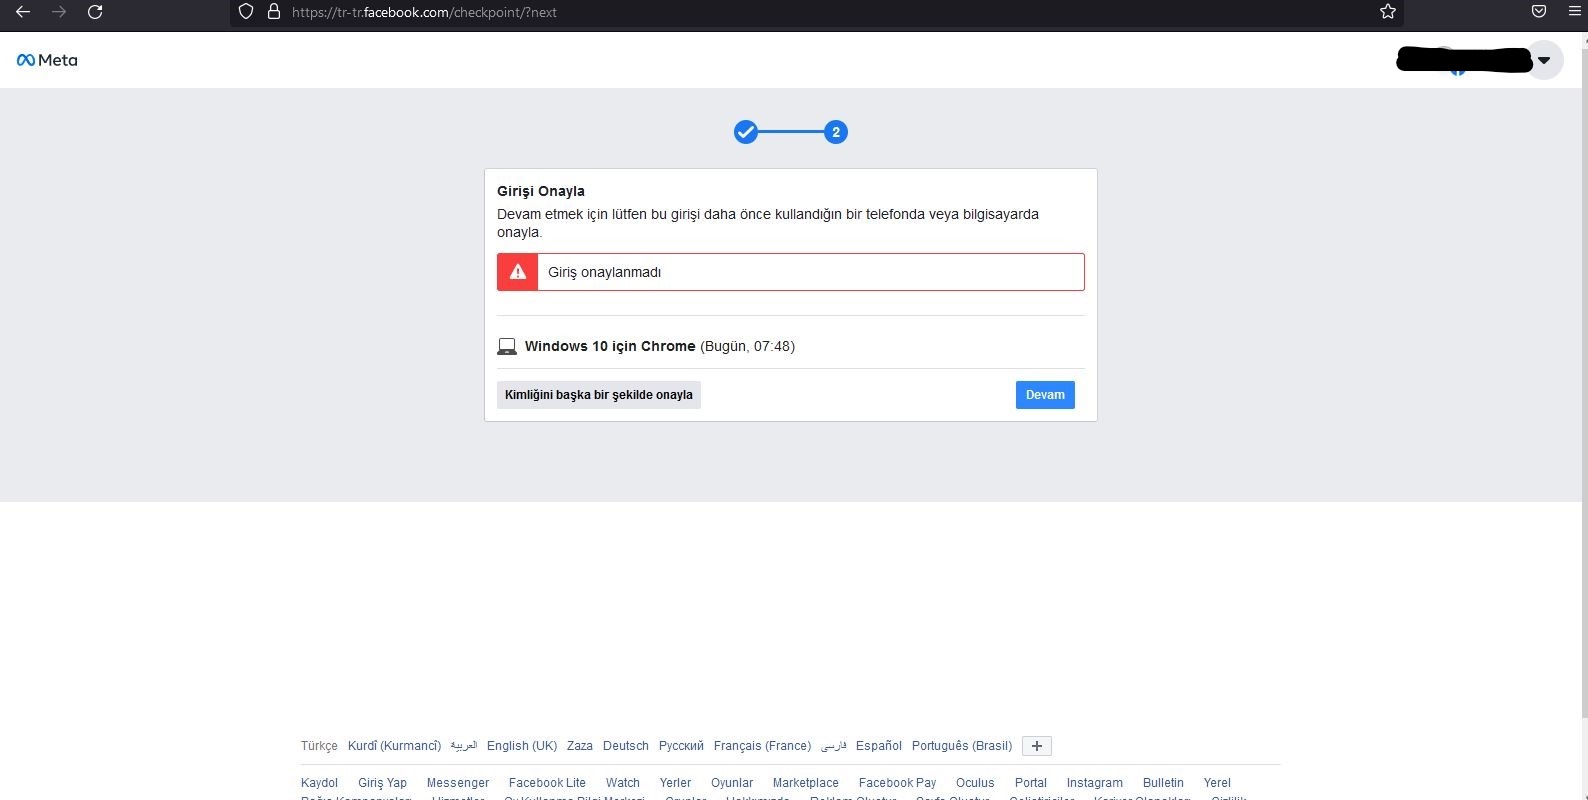Open the Yerler footer link
The image size is (1588, 800).
click(x=675, y=783)
